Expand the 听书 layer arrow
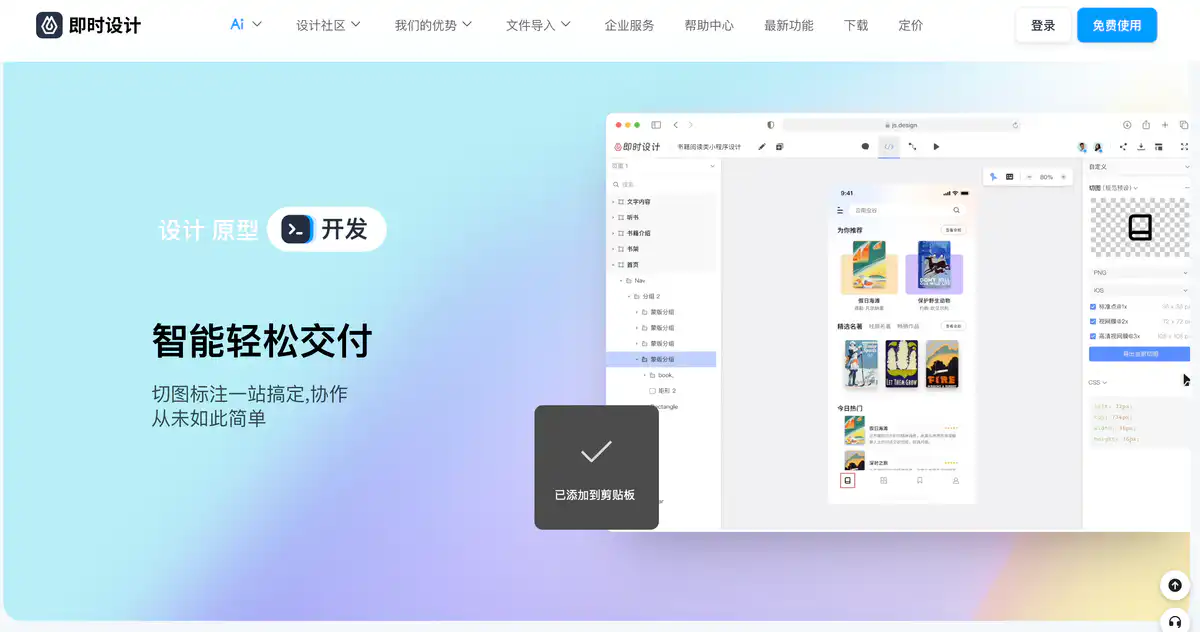Screen dimensions: 1200x632 pyautogui.click(x=613, y=217)
